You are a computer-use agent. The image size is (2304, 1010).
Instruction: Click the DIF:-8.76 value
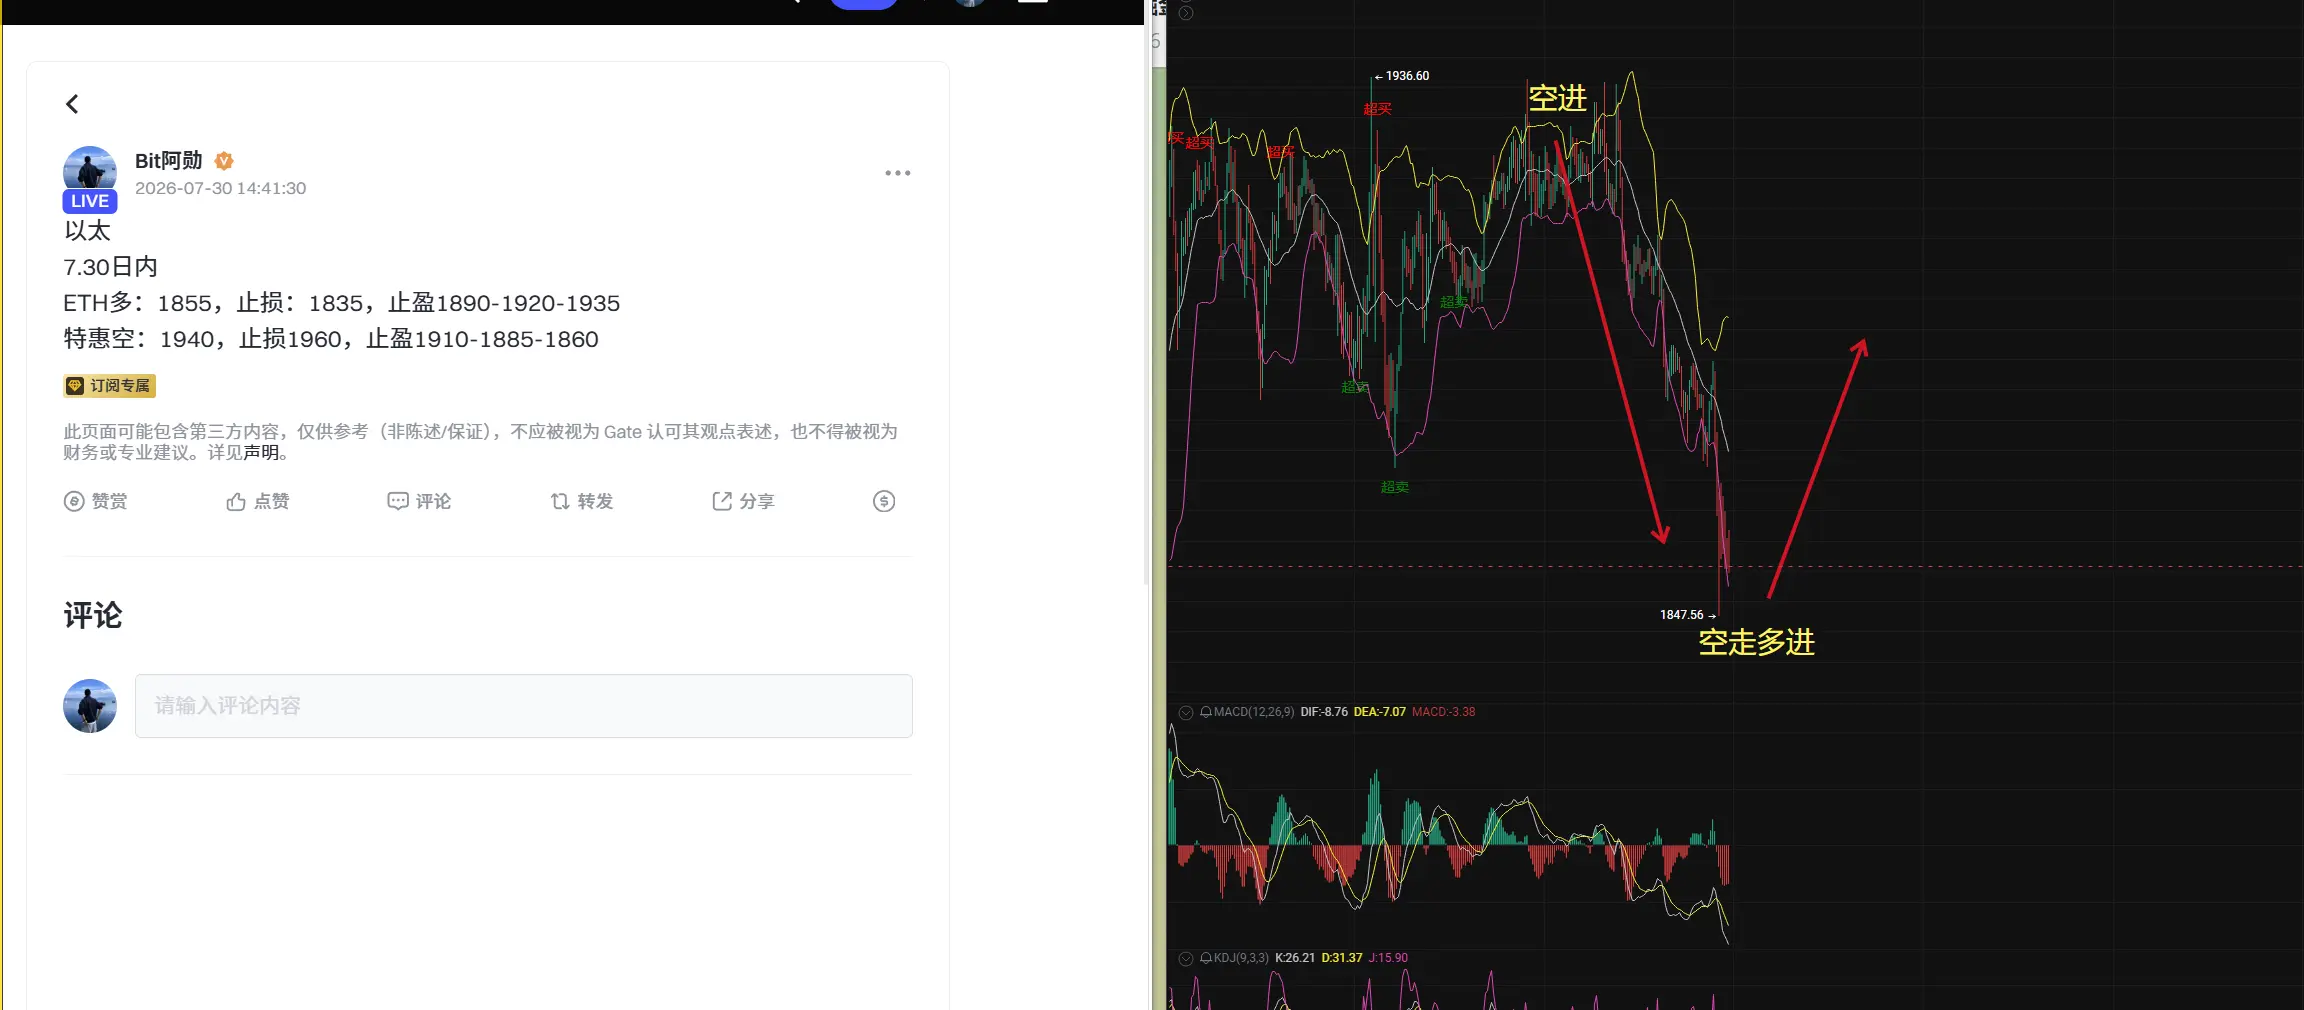1324,712
